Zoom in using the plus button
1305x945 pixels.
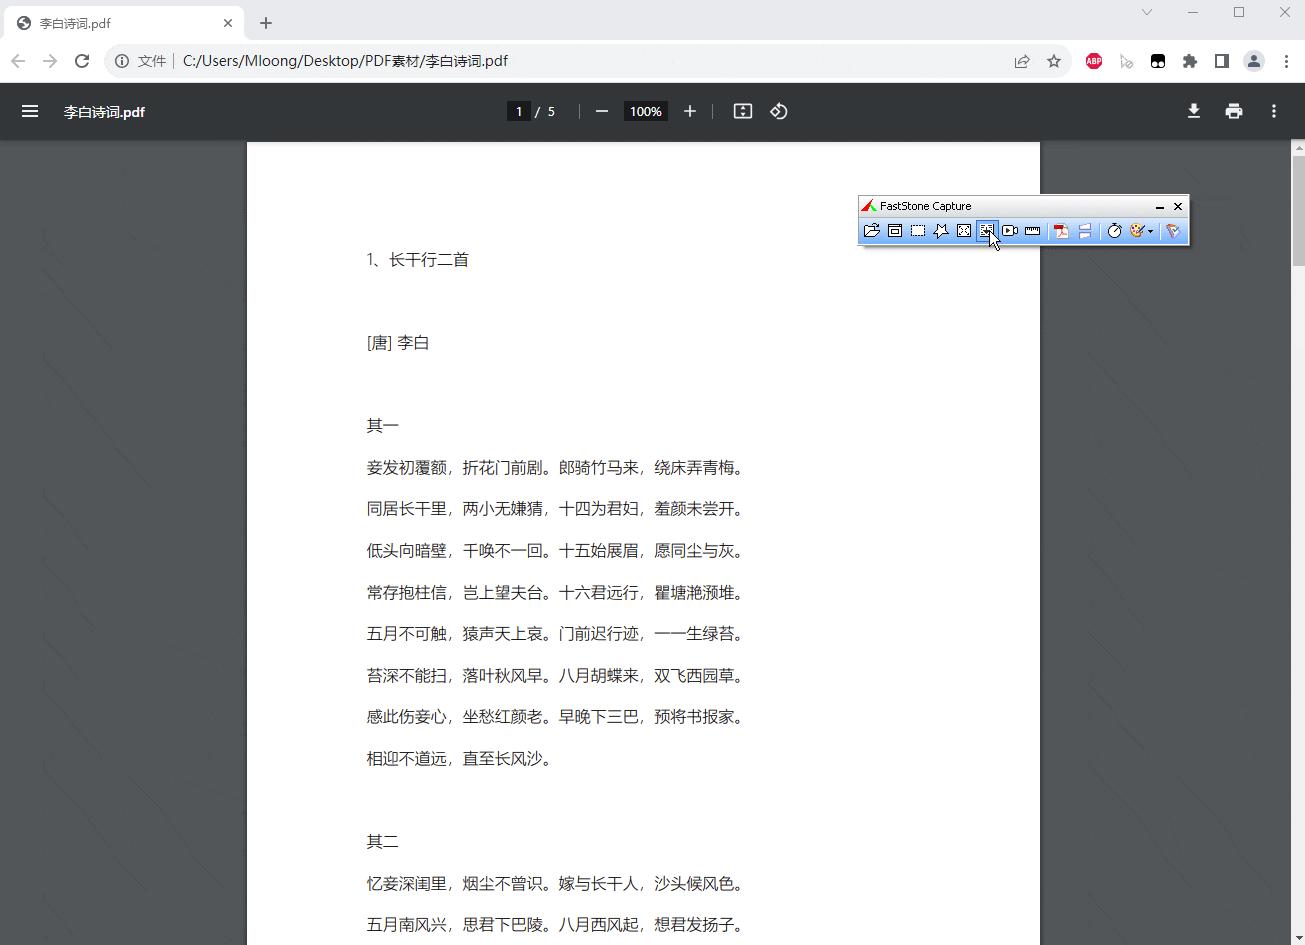tap(689, 111)
